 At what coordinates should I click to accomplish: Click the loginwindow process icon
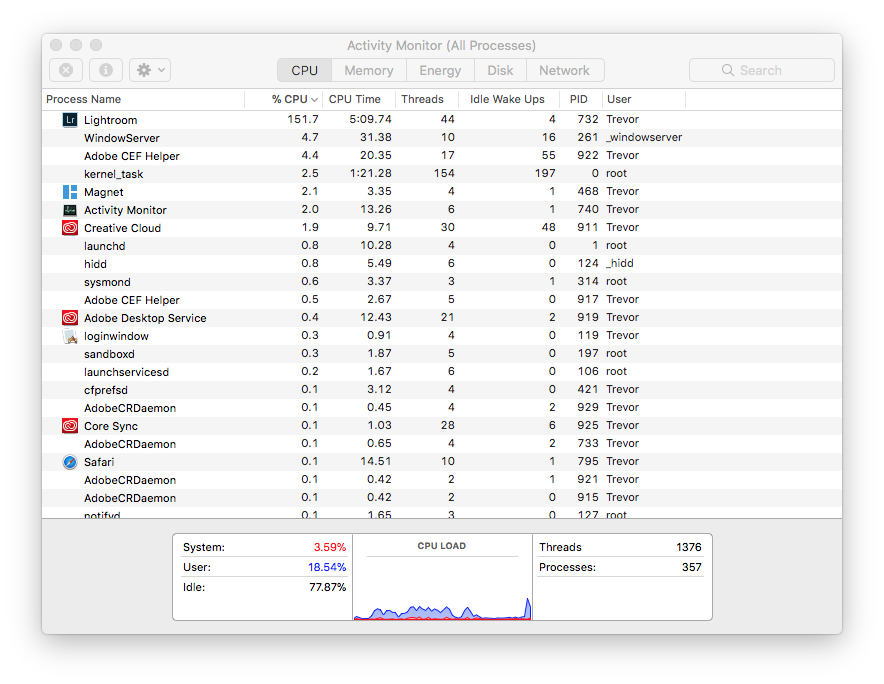pyautogui.click(x=69, y=335)
